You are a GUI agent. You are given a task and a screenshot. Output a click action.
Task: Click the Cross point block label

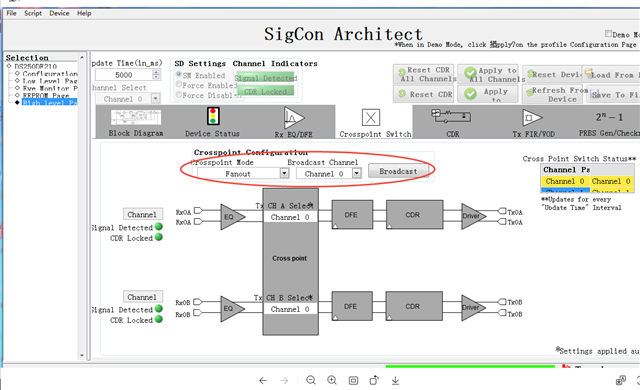pyautogui.click(x=290, y=258)
